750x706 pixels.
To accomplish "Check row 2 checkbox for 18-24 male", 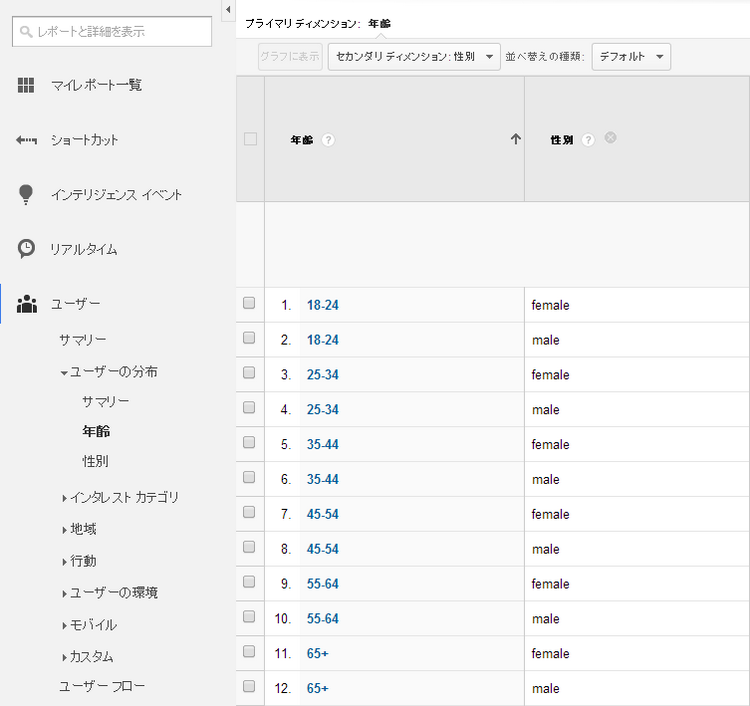I will pyautogui.click(x=249, y=338).
